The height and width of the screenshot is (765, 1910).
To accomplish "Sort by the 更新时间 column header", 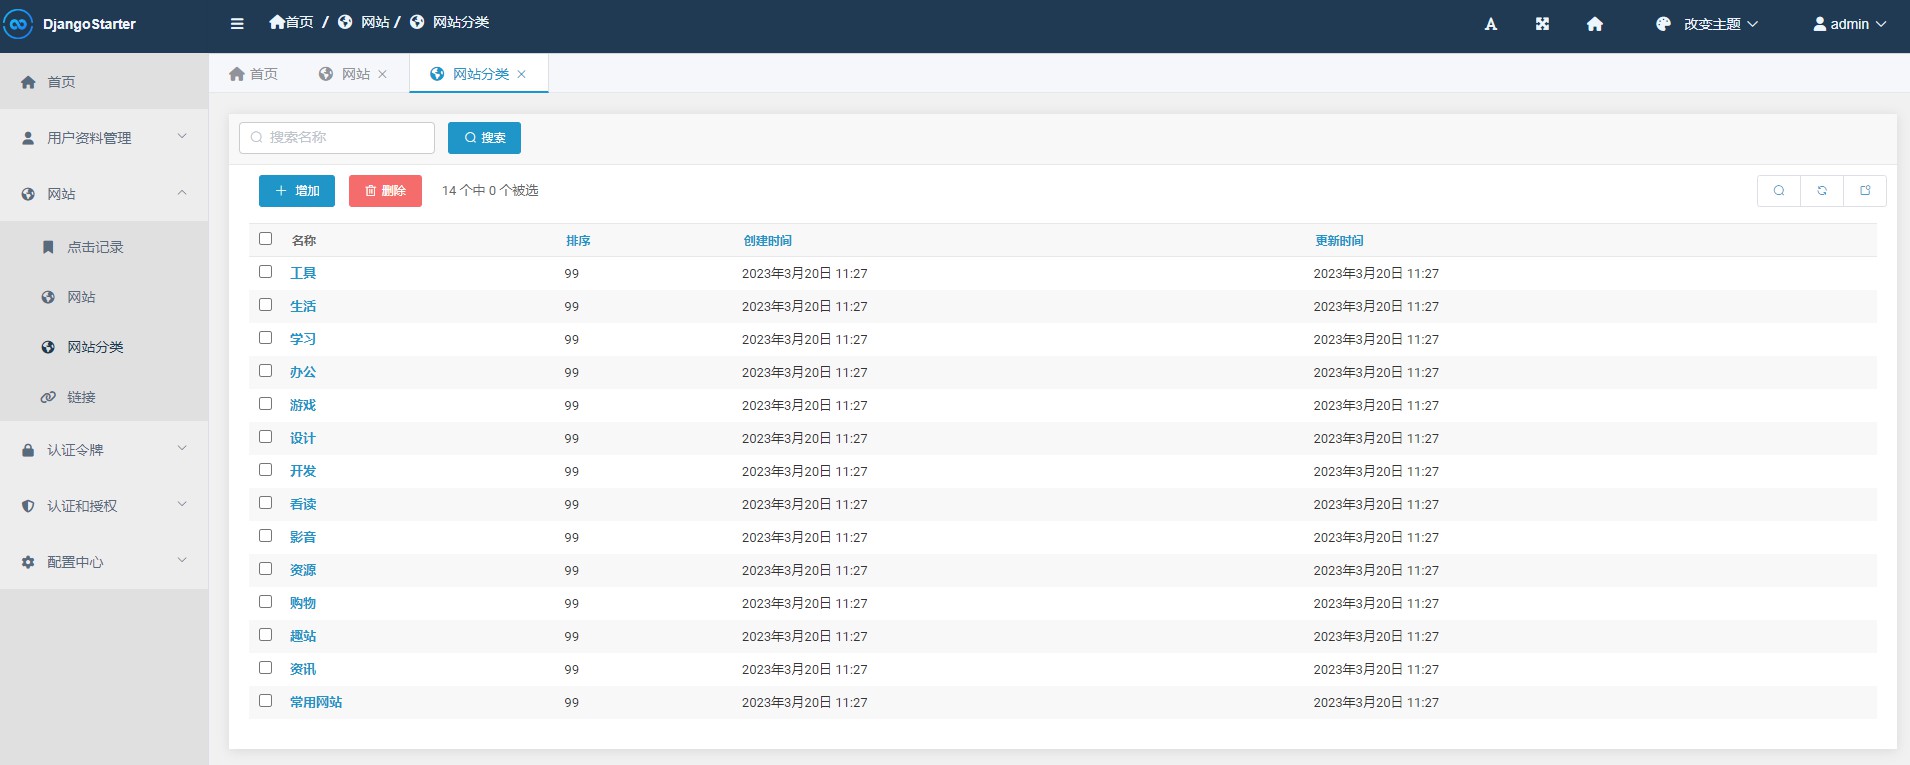I will (x=1339, y=241).
